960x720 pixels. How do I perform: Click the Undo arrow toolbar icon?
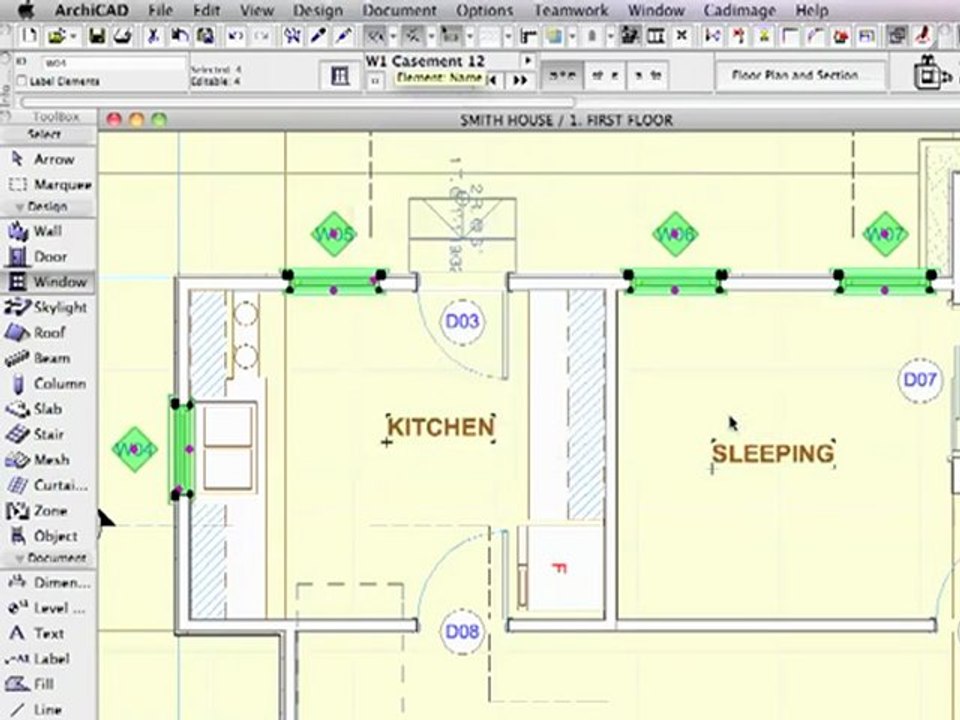point(236,37)
